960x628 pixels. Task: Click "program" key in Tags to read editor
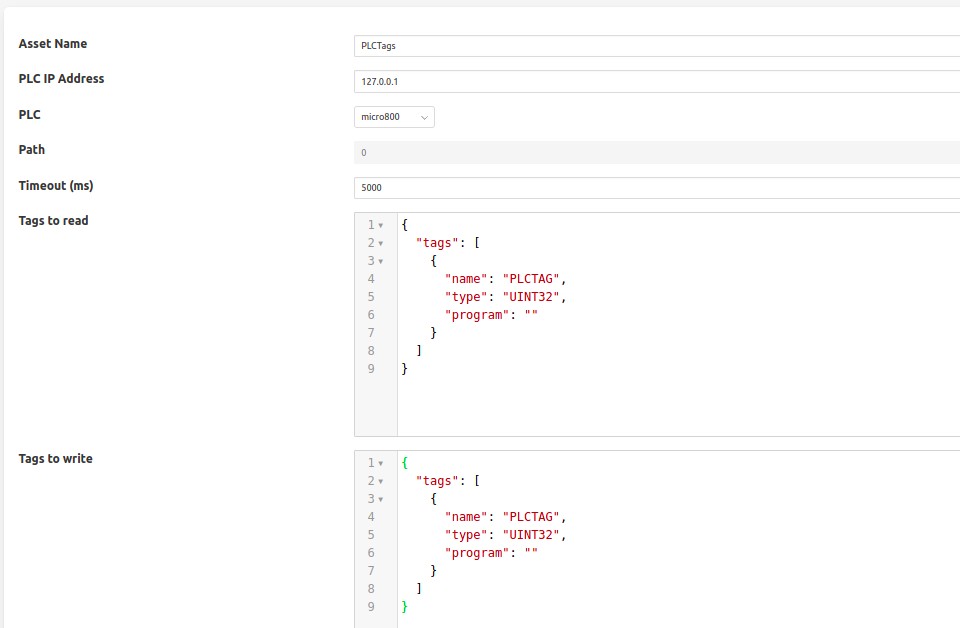[477, 315]
